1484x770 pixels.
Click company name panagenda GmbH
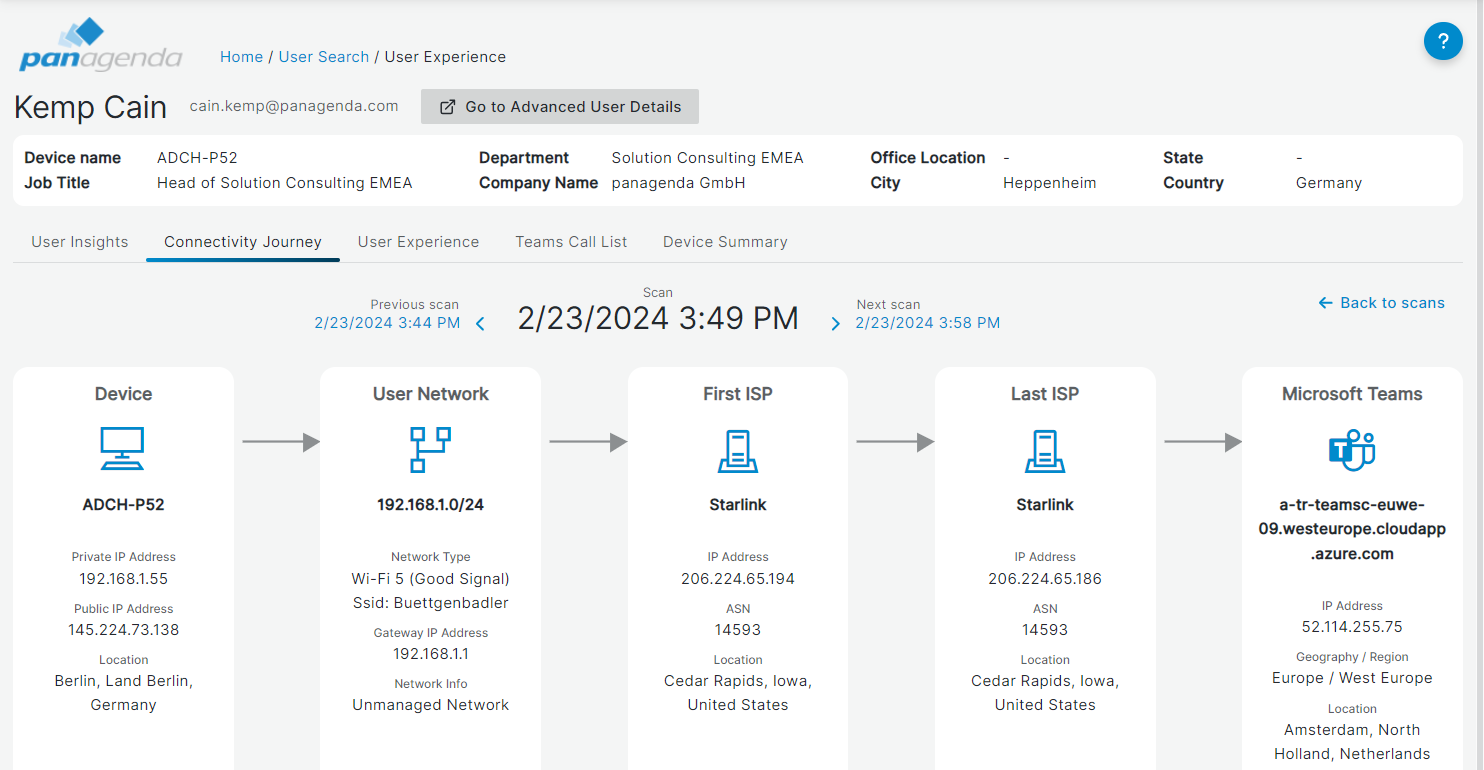(x=679, y=183)
